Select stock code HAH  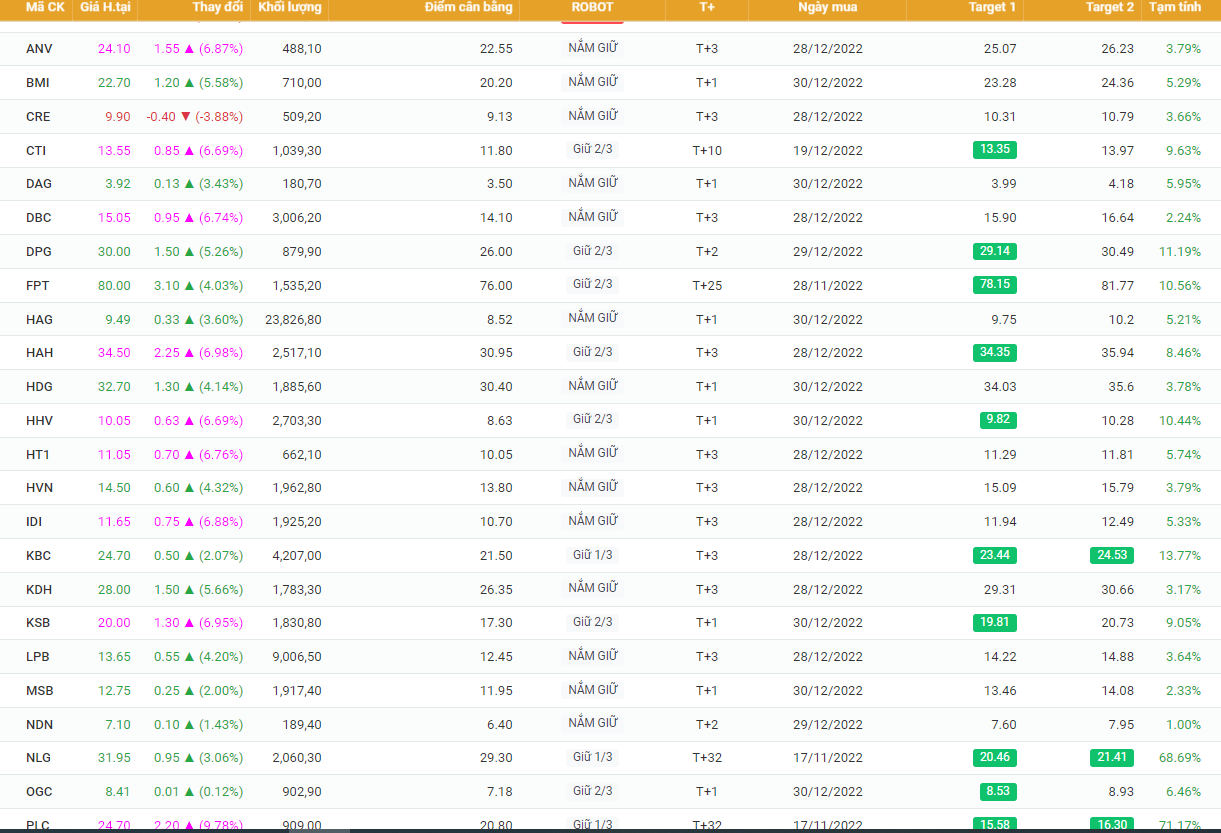coord(40,353)
